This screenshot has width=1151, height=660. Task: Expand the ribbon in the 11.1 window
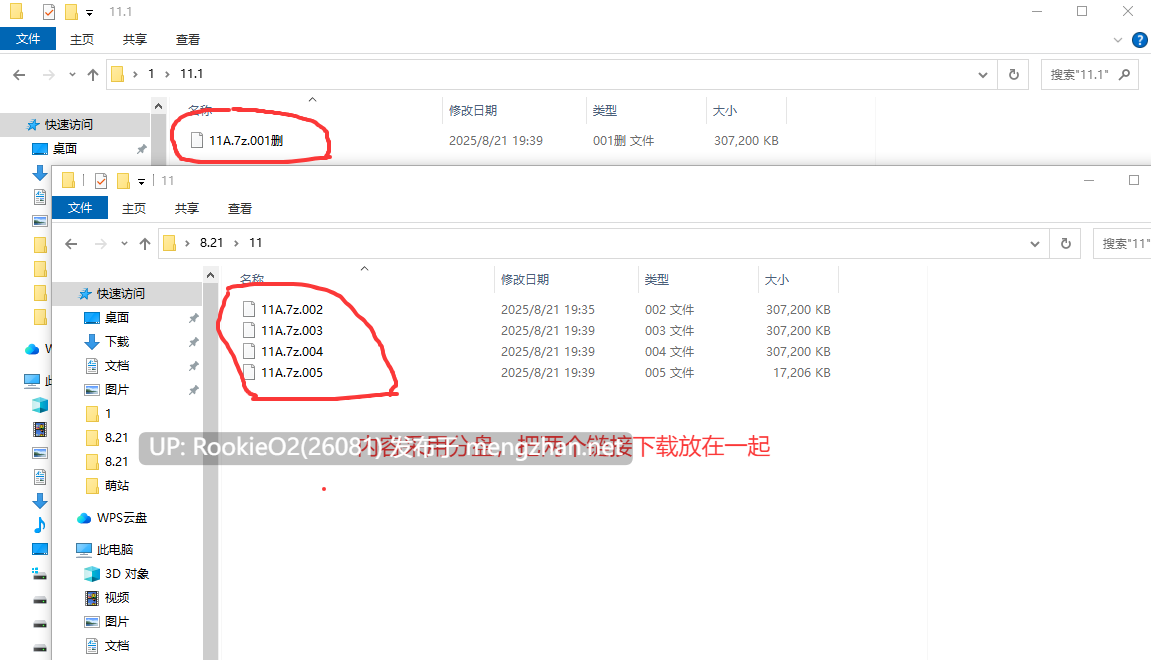pos(1117,40)
